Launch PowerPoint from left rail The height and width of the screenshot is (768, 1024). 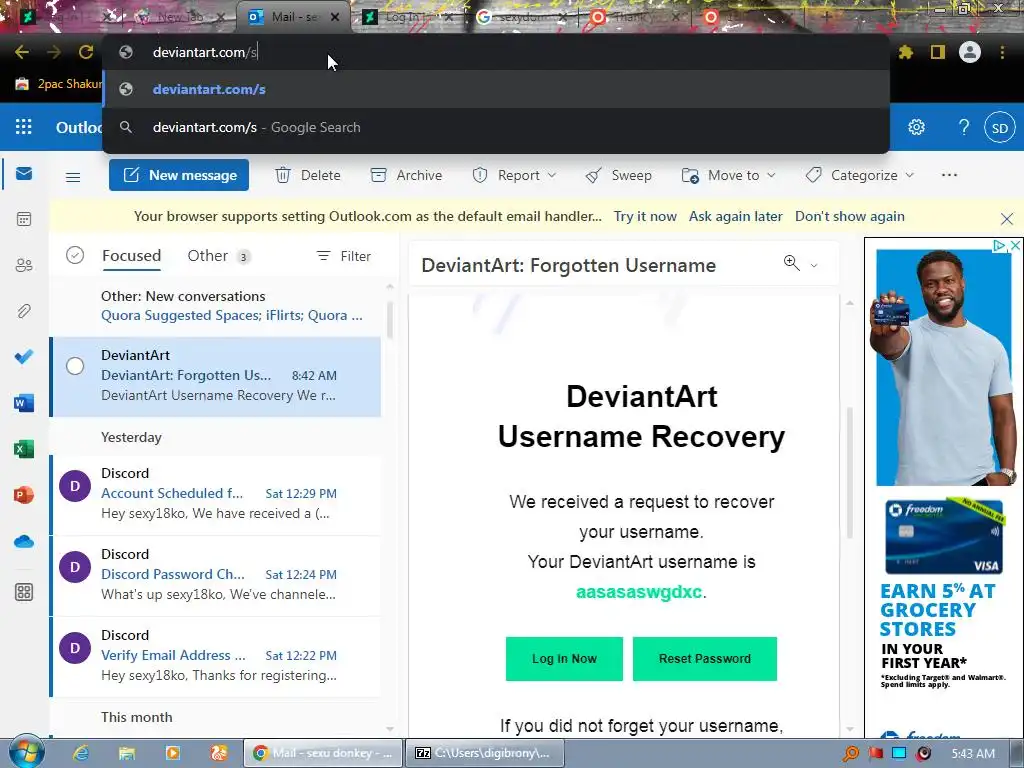point(24,495)
